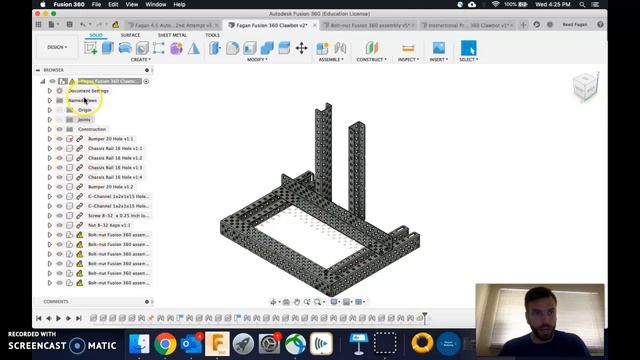Select the Move/Copy cross-arrow tool
The width and height of the screenshot is (640, 360).
coord(302,48)
